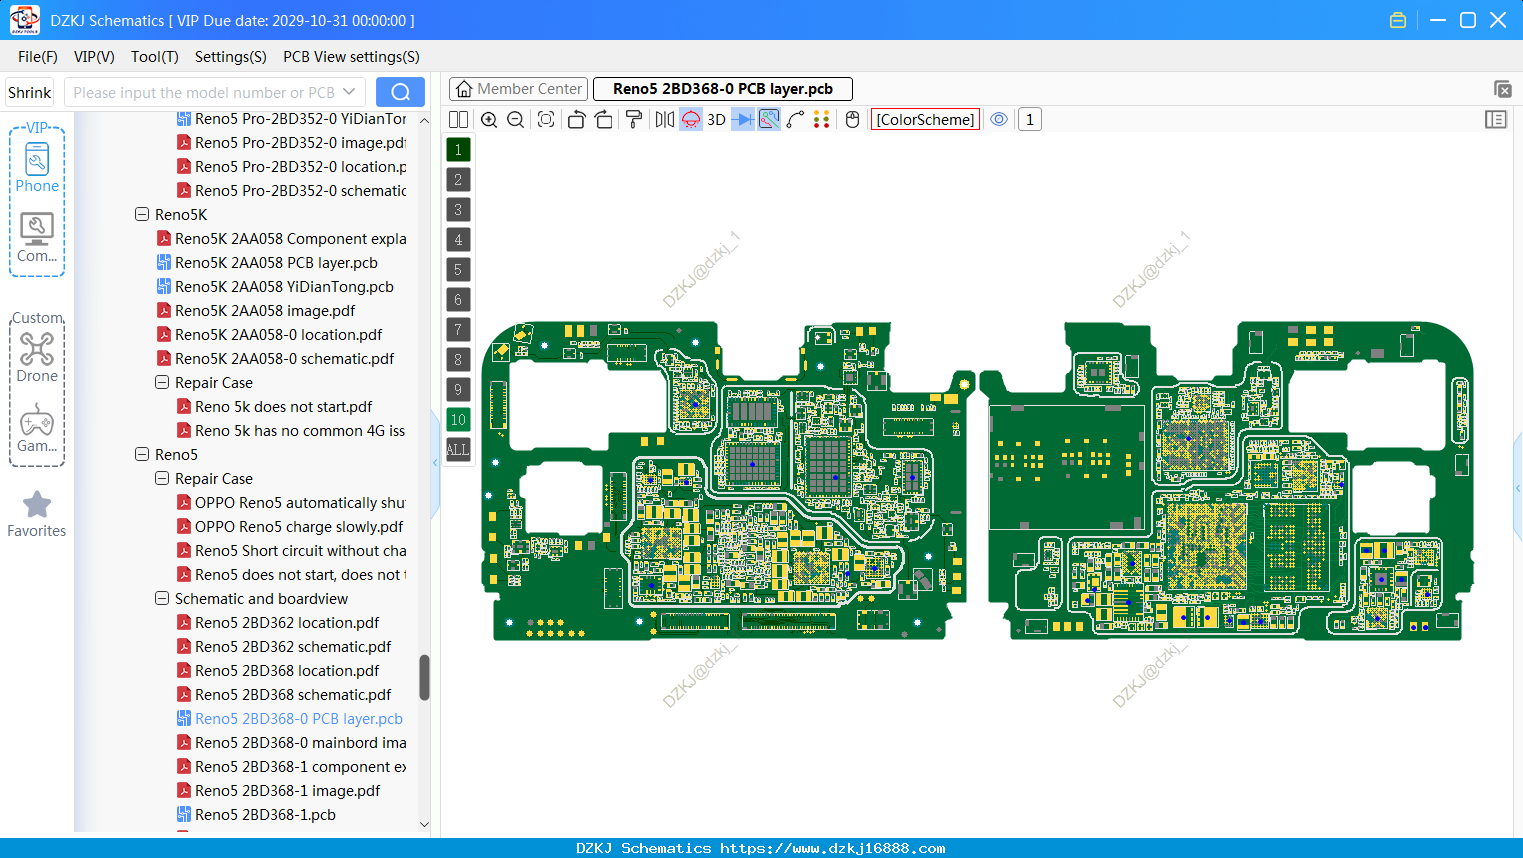Toggle the split view icon in PCB toolbar

pyautogui.click(x=458, y=120)
